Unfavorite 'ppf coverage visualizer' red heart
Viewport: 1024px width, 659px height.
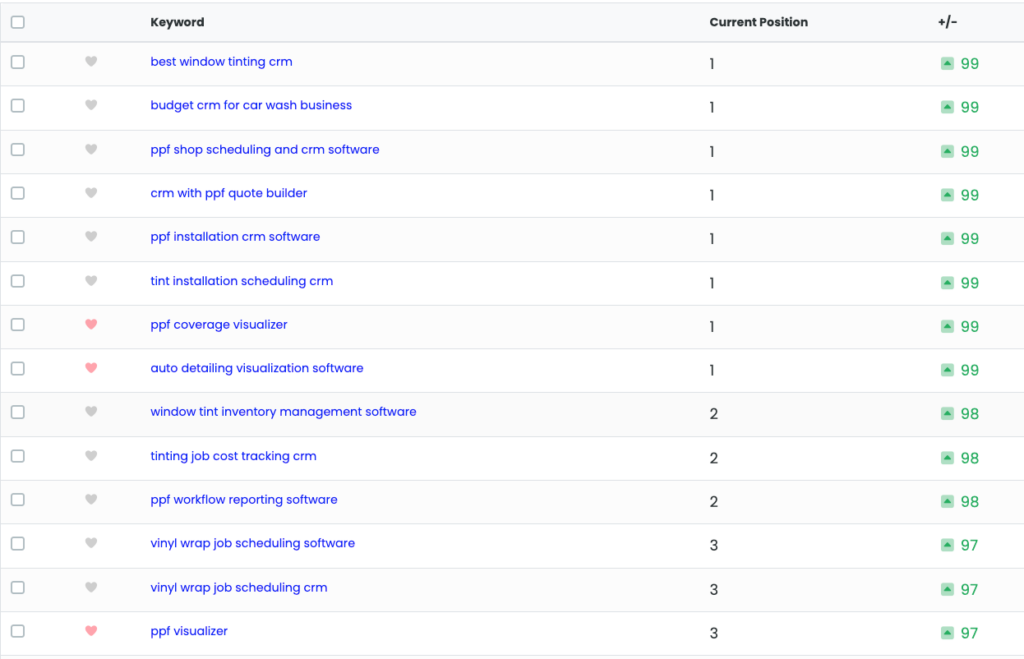[x=91, y=325]
